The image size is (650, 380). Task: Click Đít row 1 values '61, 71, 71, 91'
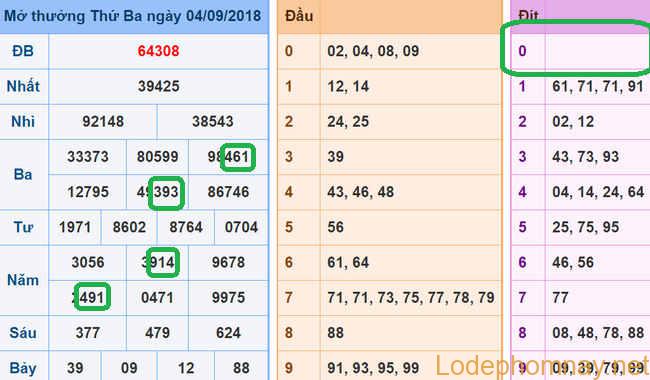pyautogui.click(x=598, y=86)
